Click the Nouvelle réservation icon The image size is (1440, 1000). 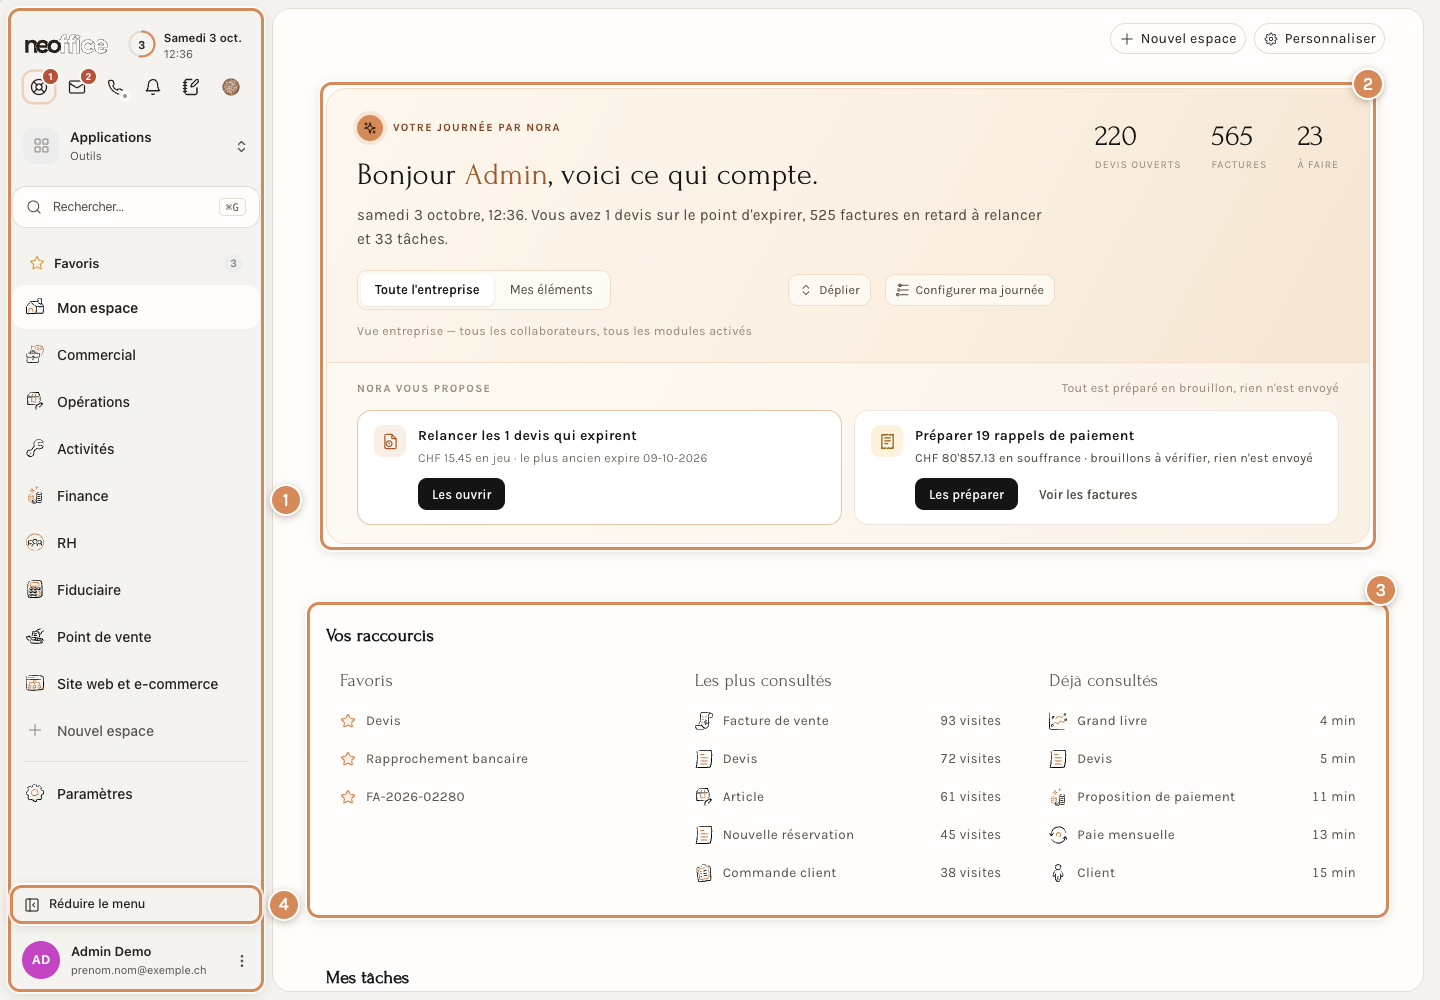tap(704, 835)
